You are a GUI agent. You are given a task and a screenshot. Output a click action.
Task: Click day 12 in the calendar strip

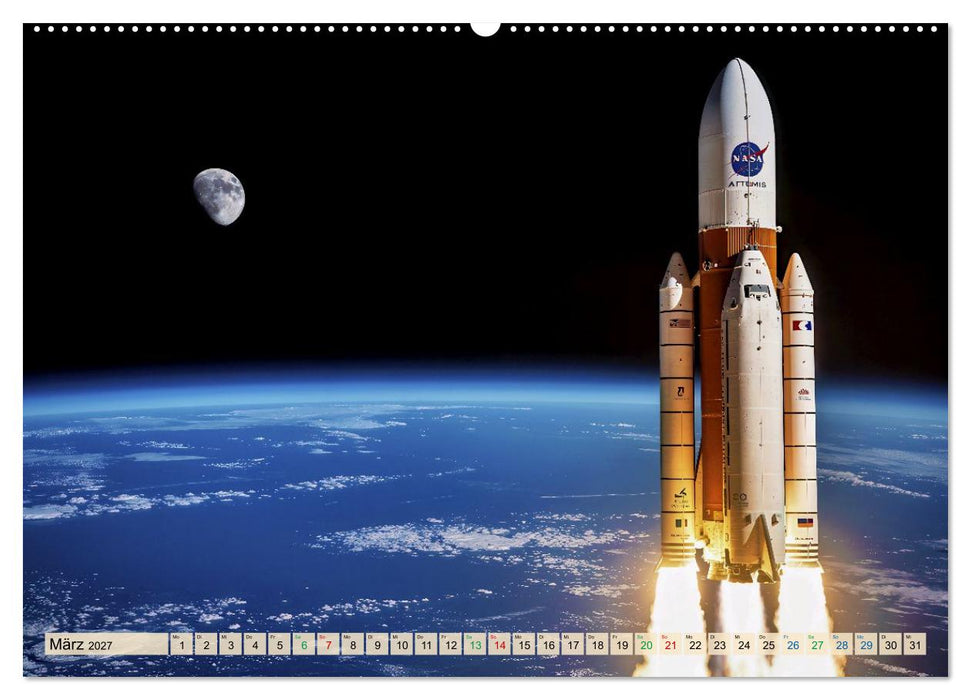[450, 644]
